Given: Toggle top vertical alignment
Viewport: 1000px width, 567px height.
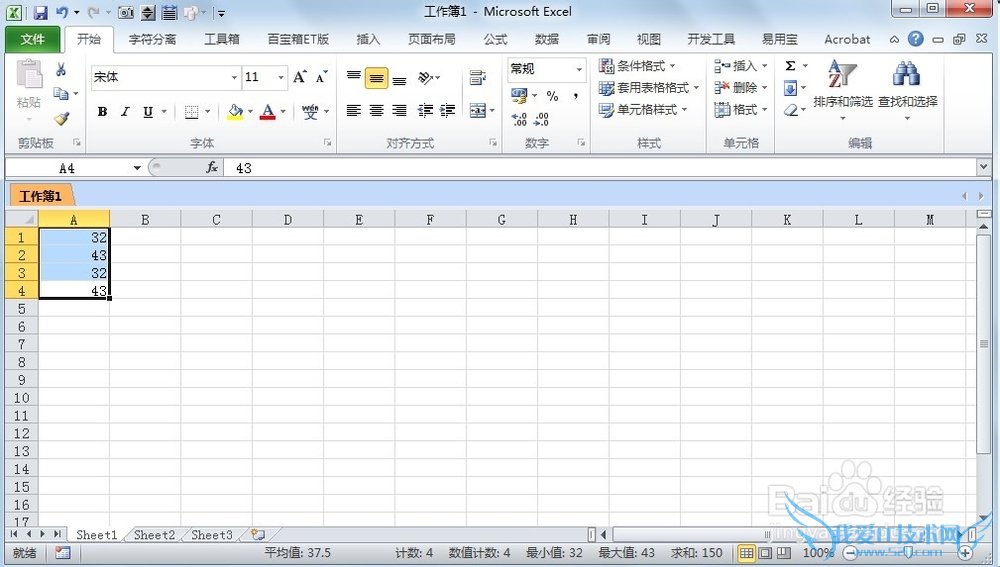Looking at the screenshot, I should 353,77.
